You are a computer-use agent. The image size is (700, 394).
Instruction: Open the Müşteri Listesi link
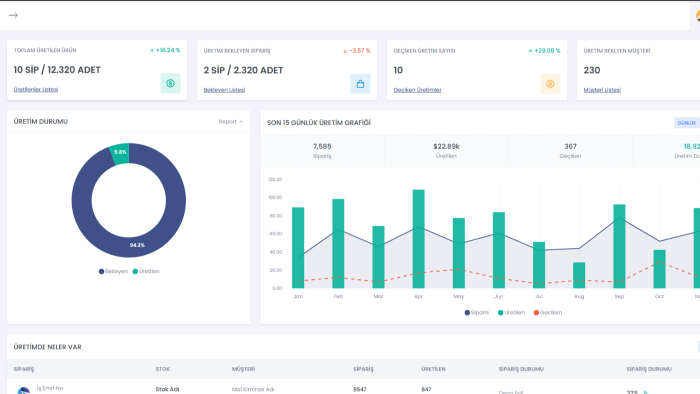(x=602, y=90)
